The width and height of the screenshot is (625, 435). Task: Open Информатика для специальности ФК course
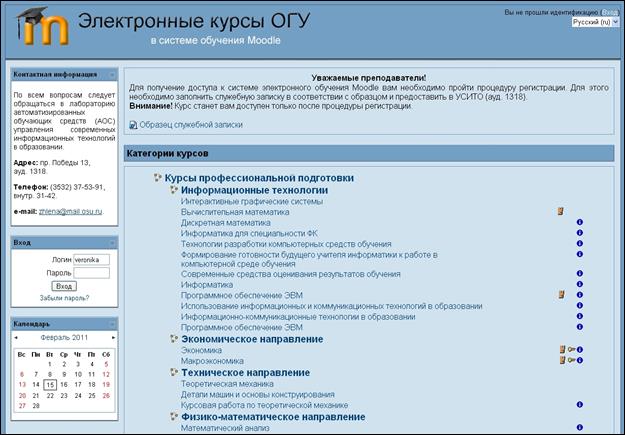click(x=249, y=233)
